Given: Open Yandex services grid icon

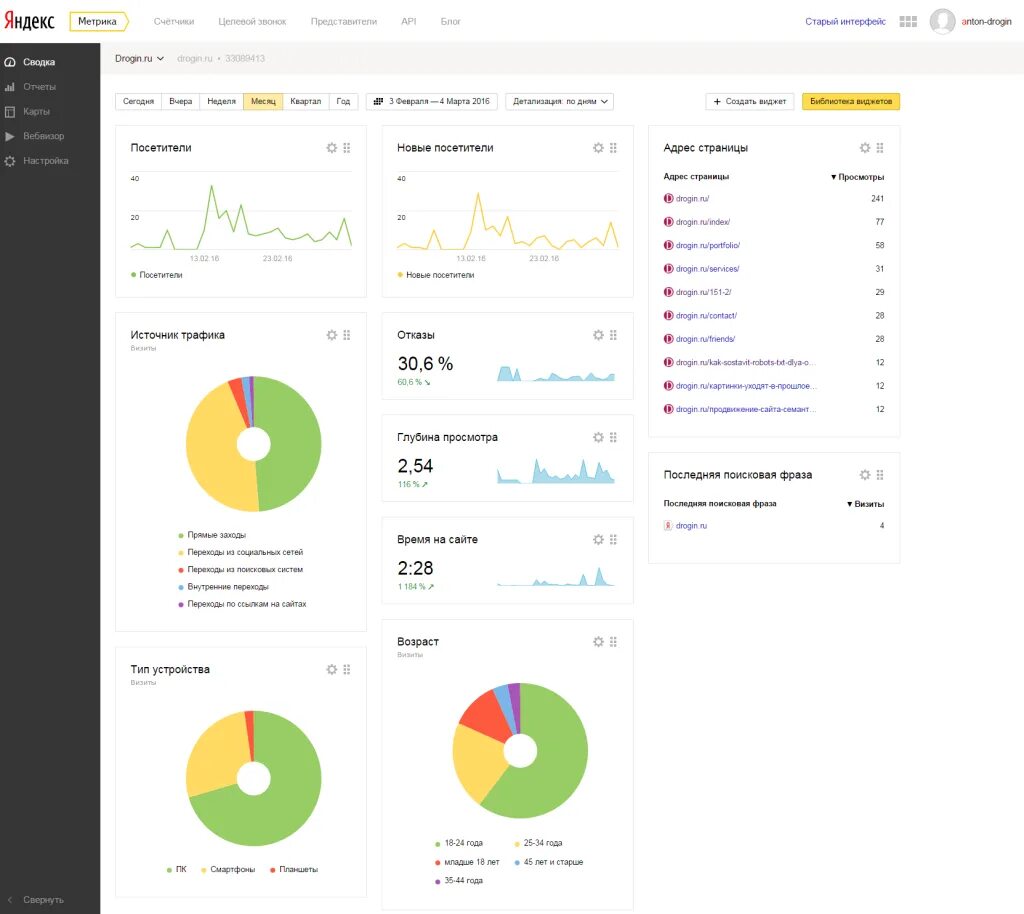Looking at the screenshot, I should click(908, 22).
